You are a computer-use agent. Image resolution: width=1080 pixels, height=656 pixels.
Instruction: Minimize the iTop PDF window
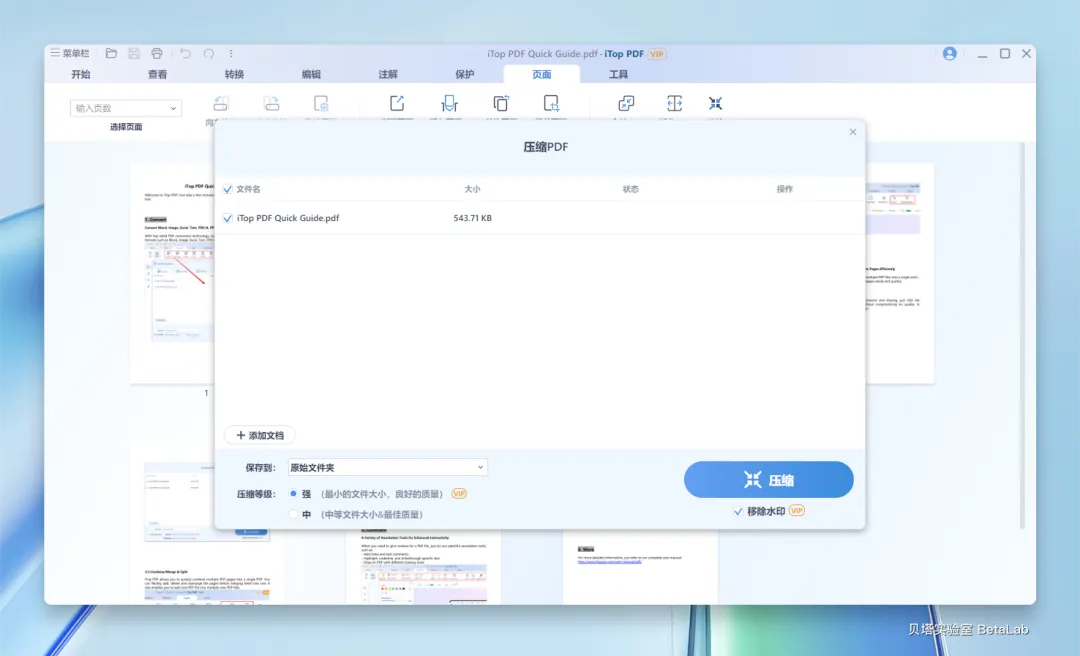point(982,54)
